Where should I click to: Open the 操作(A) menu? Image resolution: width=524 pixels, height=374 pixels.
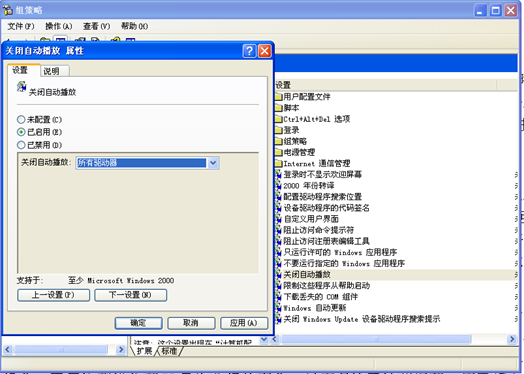click(x=59, y=26)
